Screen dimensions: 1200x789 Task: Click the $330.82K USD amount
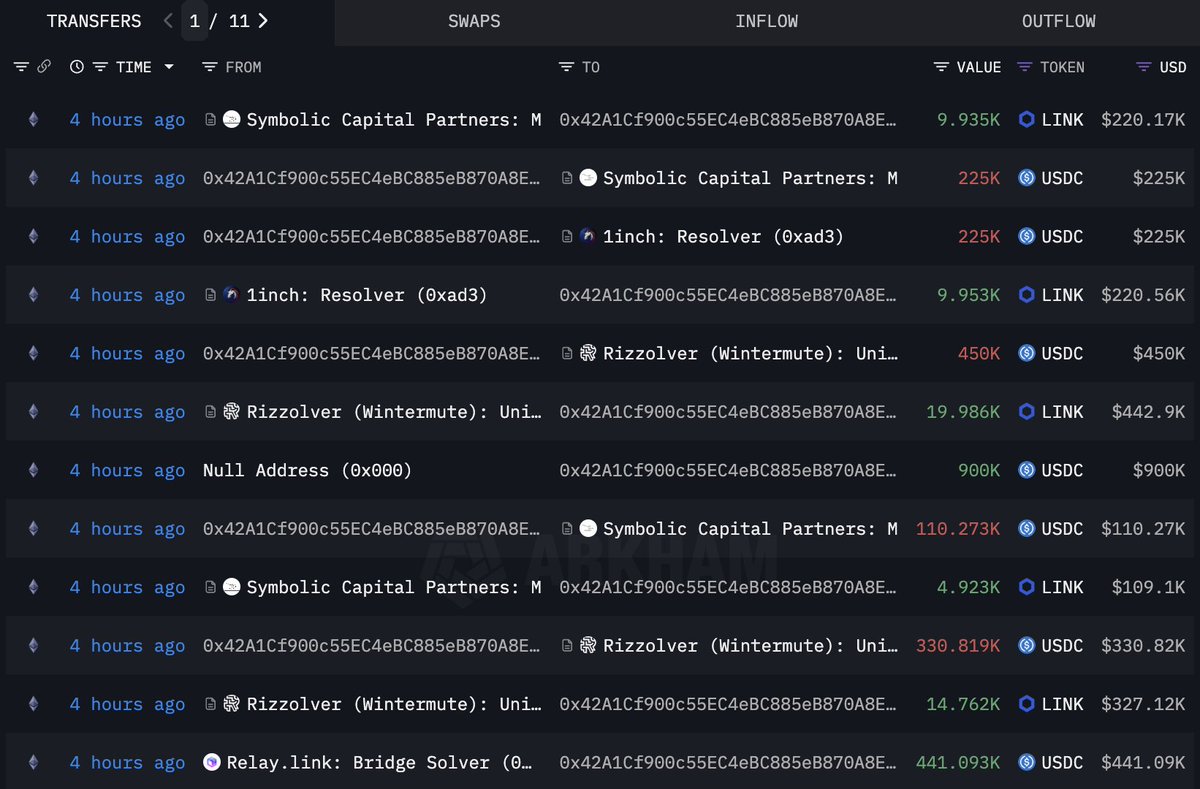pos(1144,645)
